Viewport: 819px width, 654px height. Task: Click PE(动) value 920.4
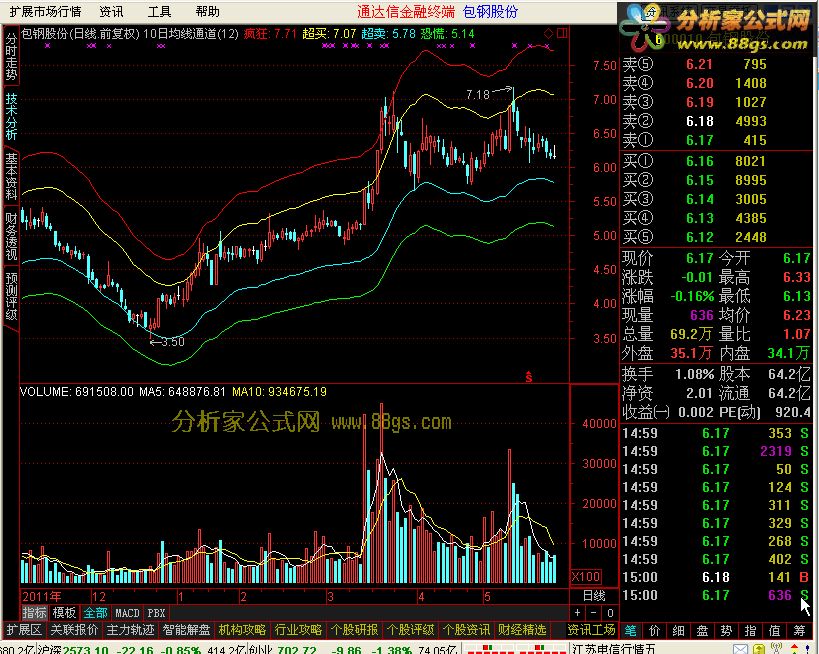(x=793, y=412)
